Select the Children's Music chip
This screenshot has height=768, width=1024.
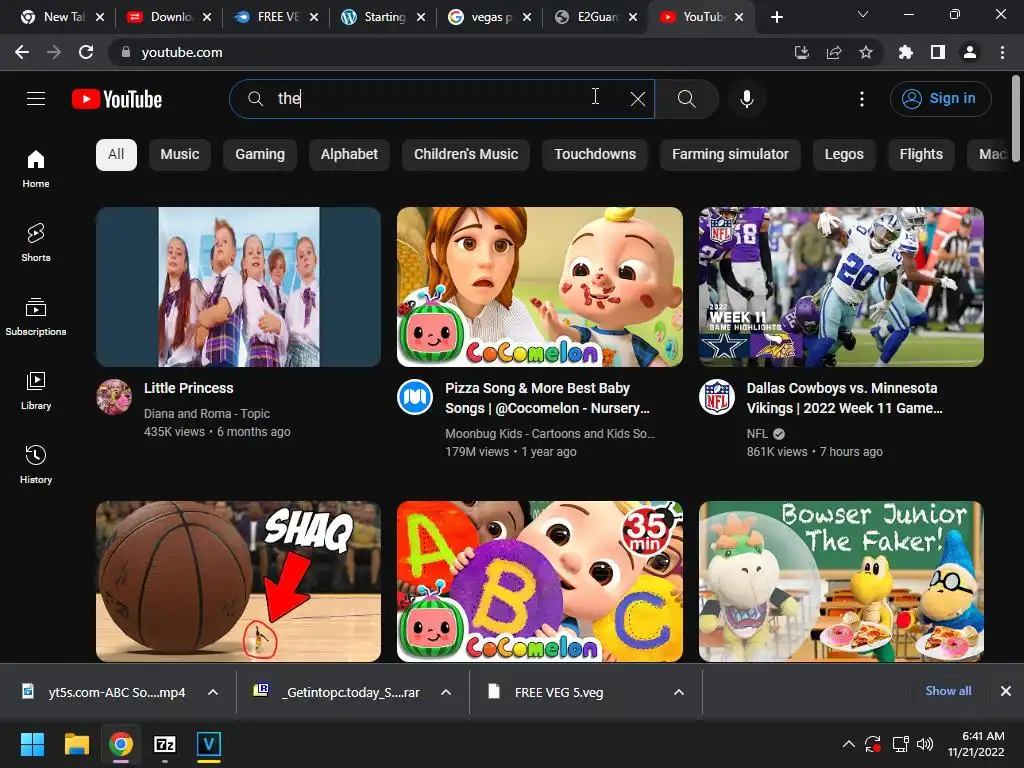(x=466, y=155)
